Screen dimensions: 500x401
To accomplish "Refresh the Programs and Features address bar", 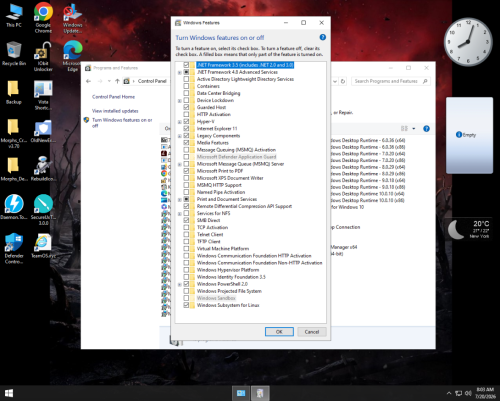I will [343, 81].
